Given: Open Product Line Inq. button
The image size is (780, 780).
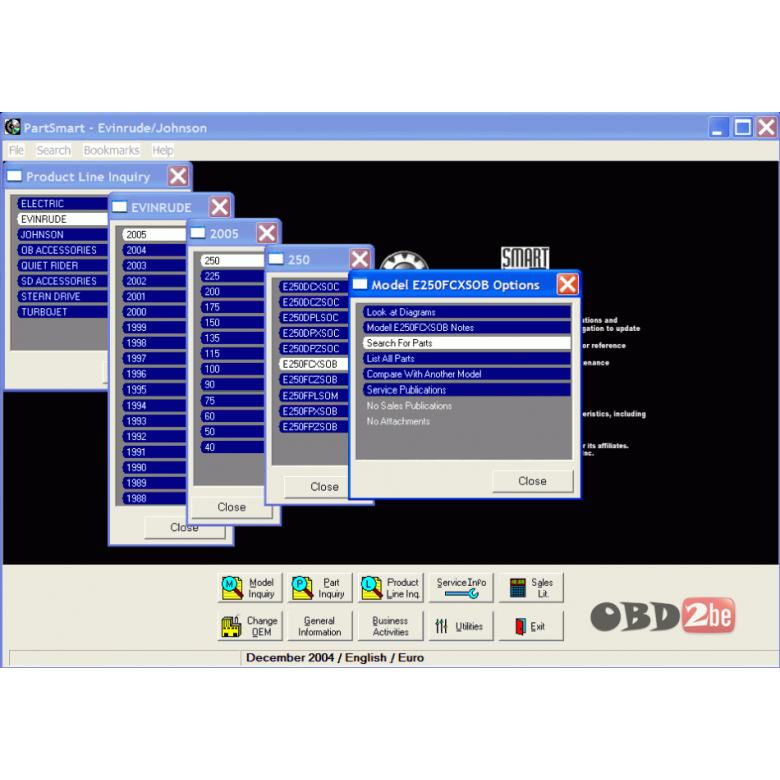Looking at the screenshot, I should tap(391, 587).
